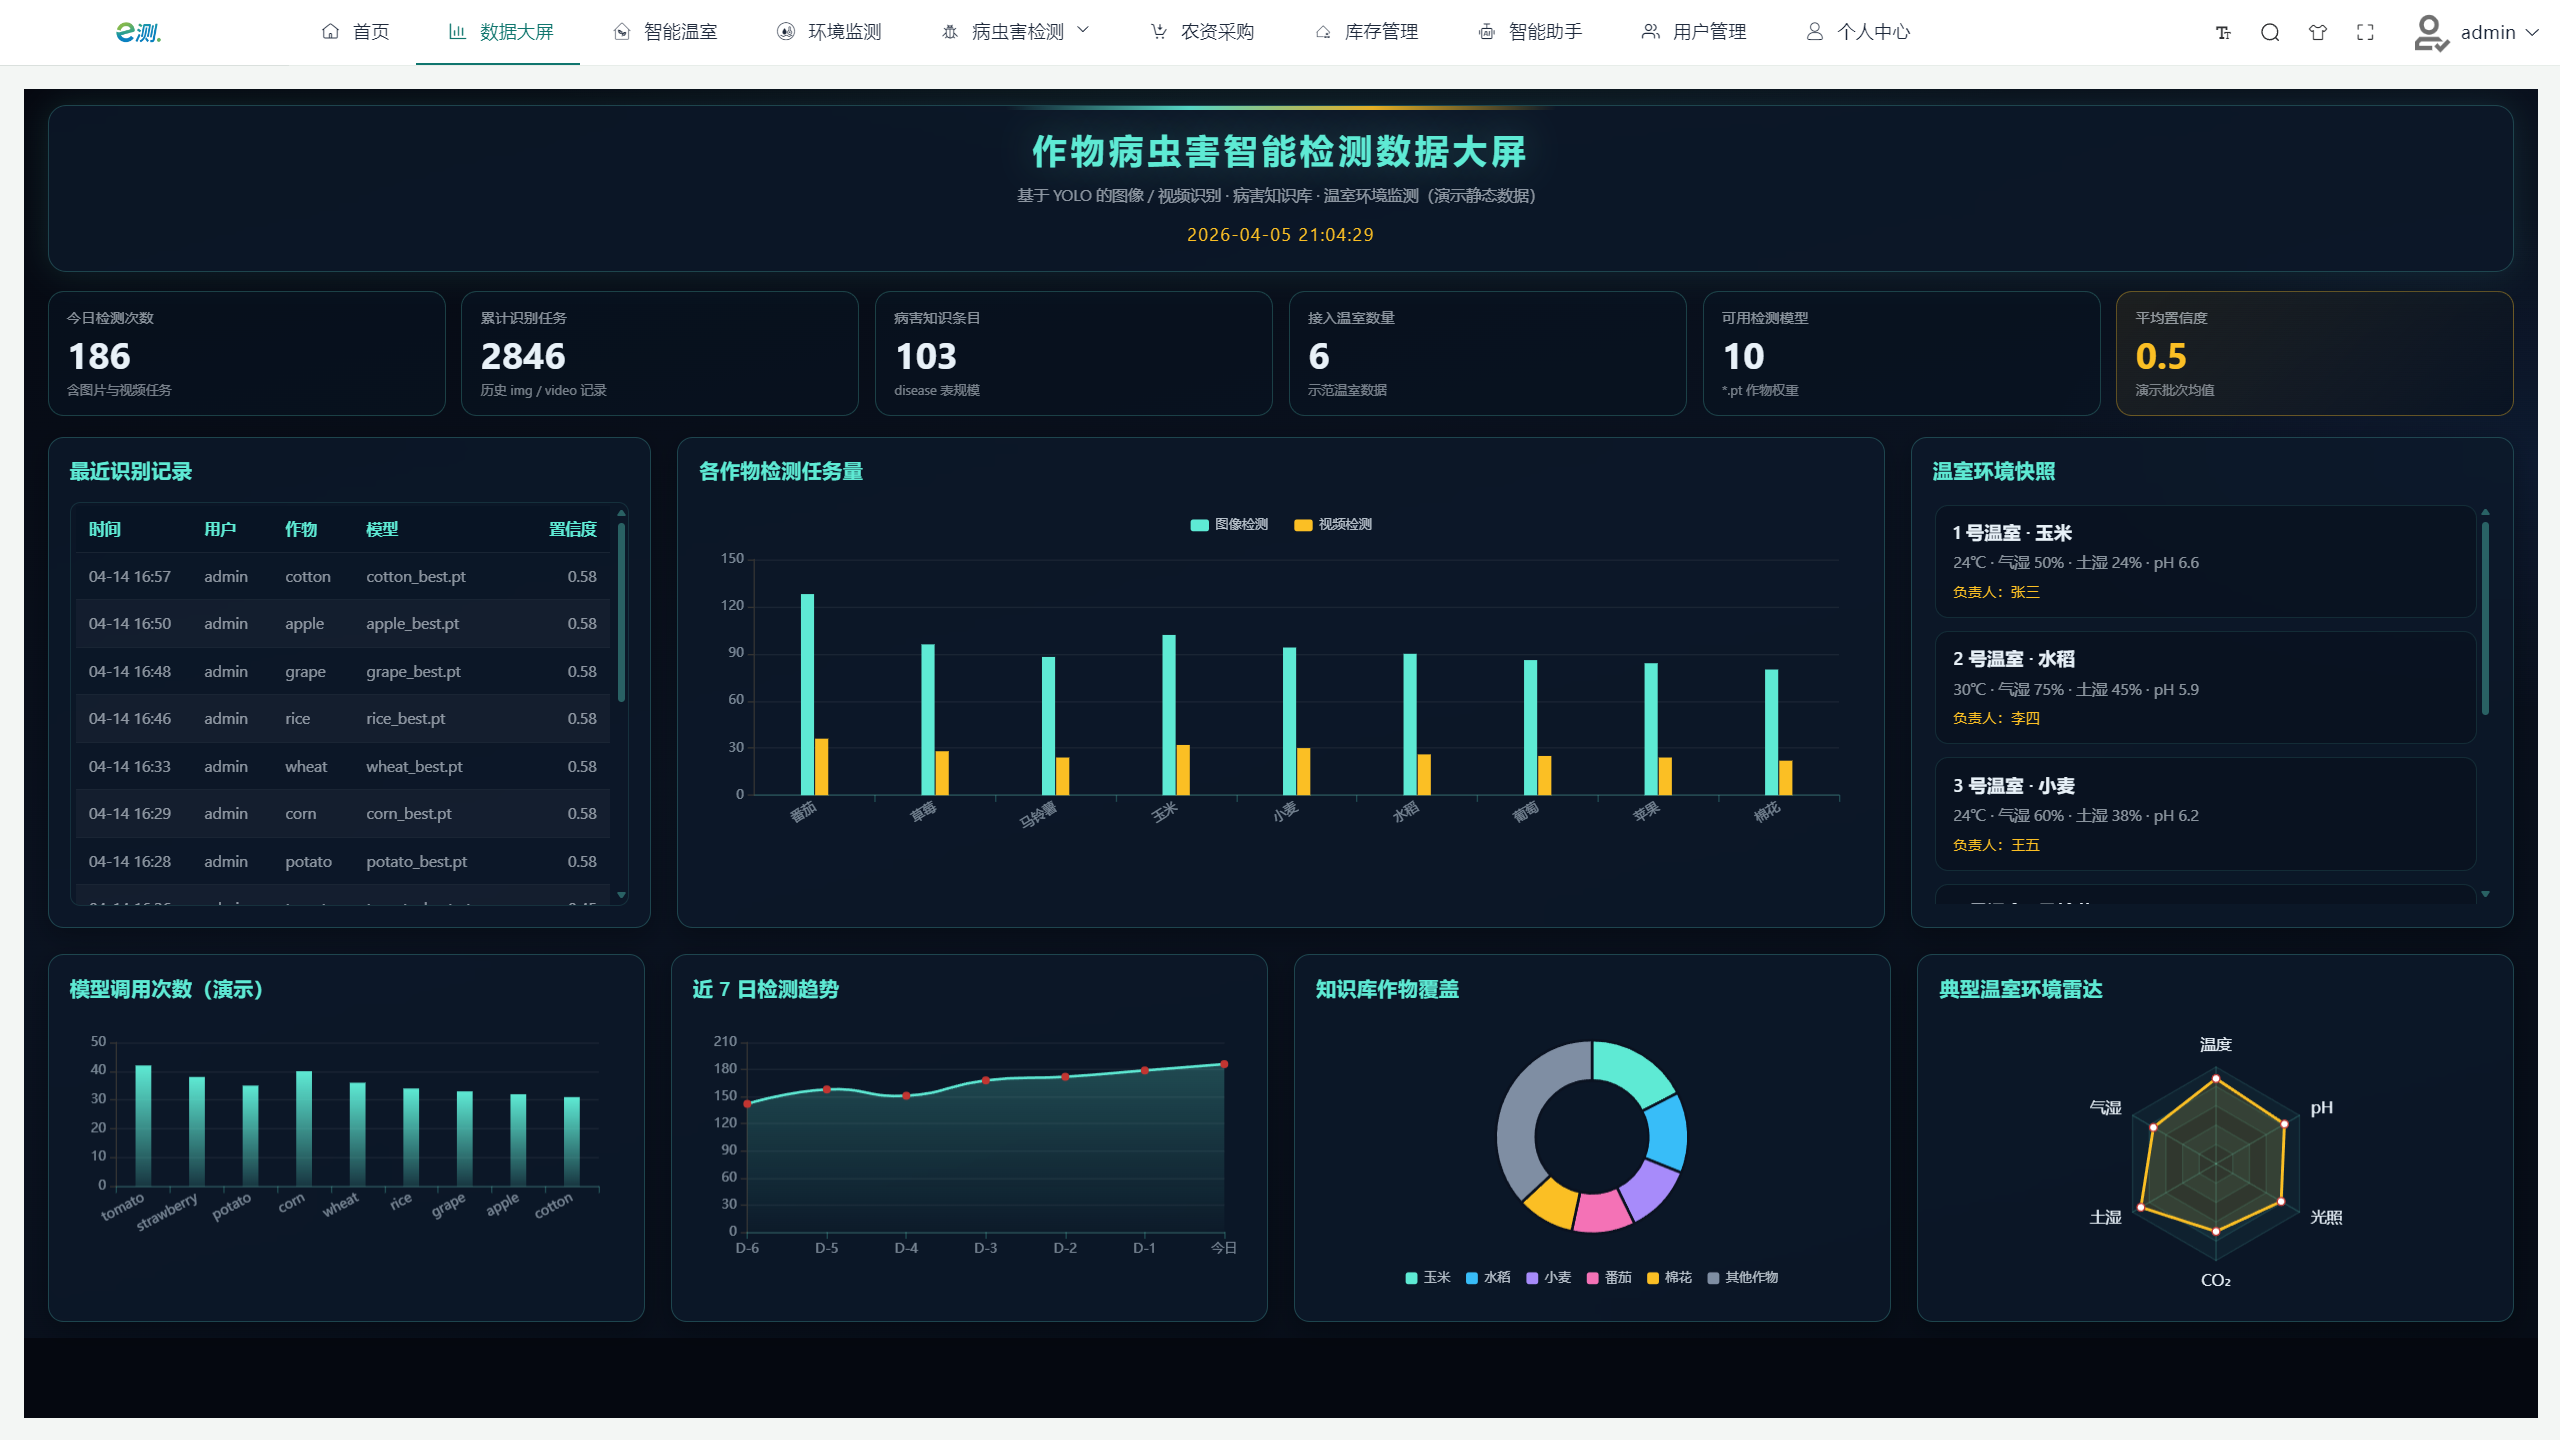
Task: Click the search magnifier icon
Action: pos(2270,32)
